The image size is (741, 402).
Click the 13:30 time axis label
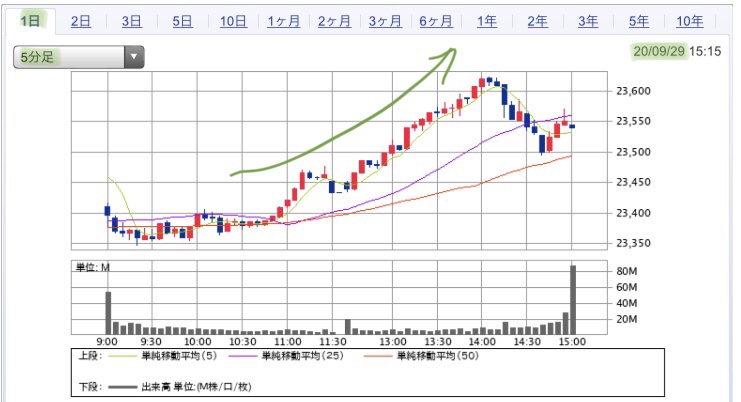pyautogui.click(x=438, y=342)
